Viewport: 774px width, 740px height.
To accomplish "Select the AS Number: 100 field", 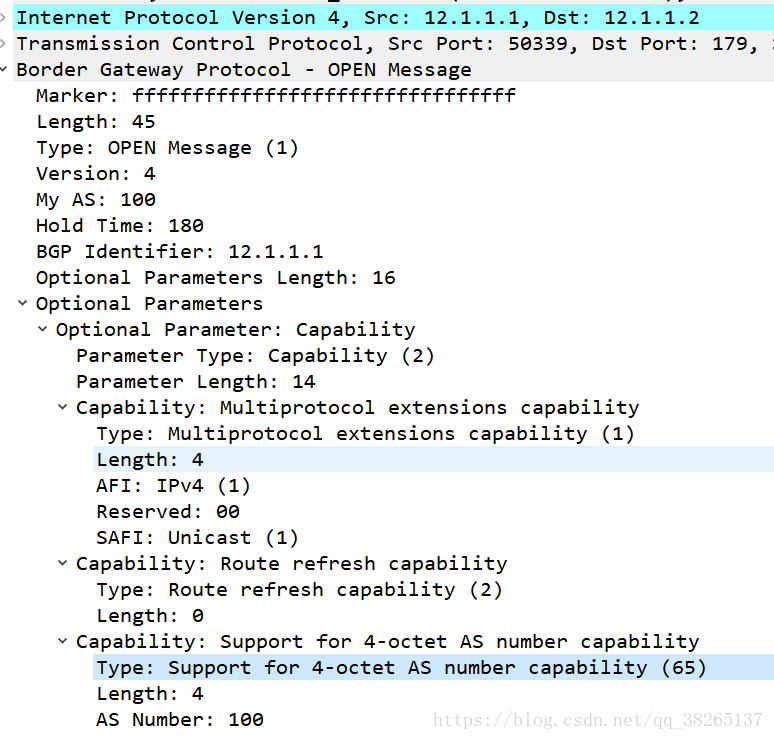I will point(179,720).
